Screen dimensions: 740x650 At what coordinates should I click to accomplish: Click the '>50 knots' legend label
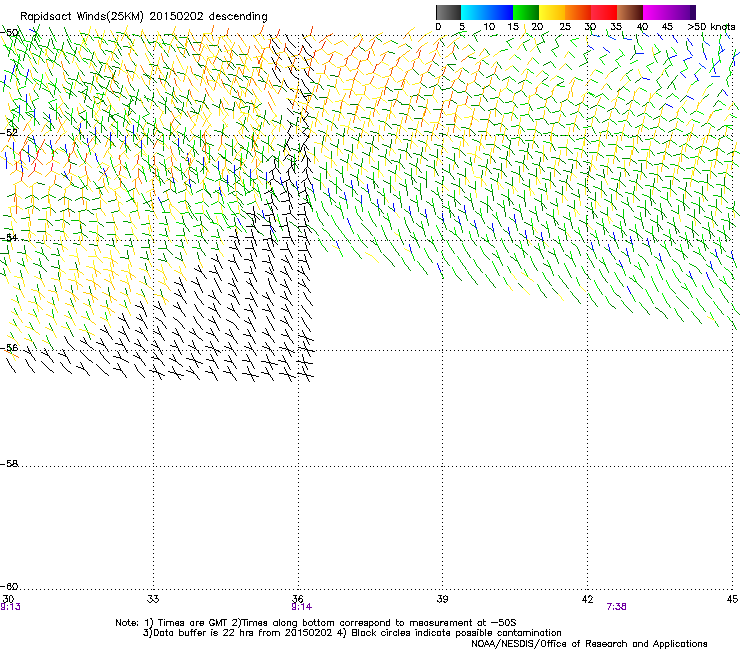tap(711, 27)
